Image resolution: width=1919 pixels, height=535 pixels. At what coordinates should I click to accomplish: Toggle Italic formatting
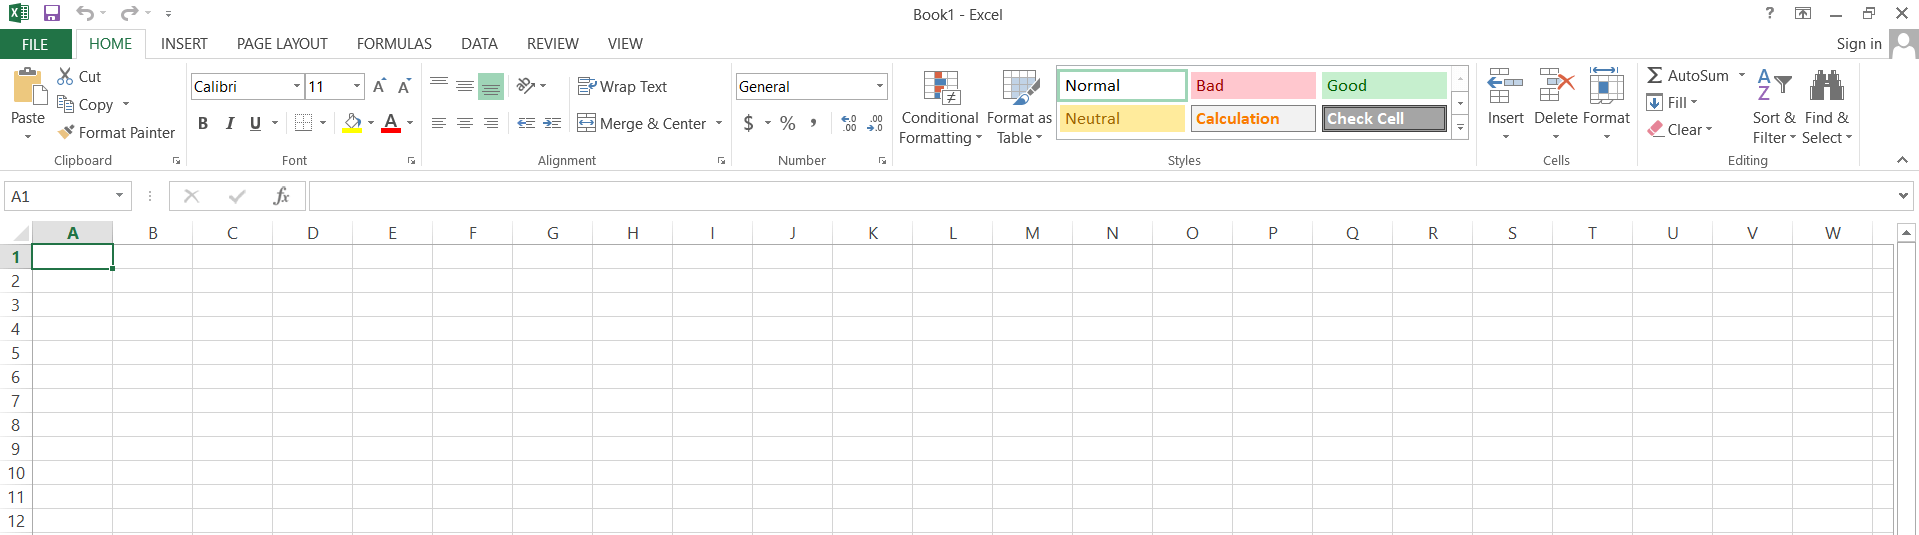coord(230,123)
